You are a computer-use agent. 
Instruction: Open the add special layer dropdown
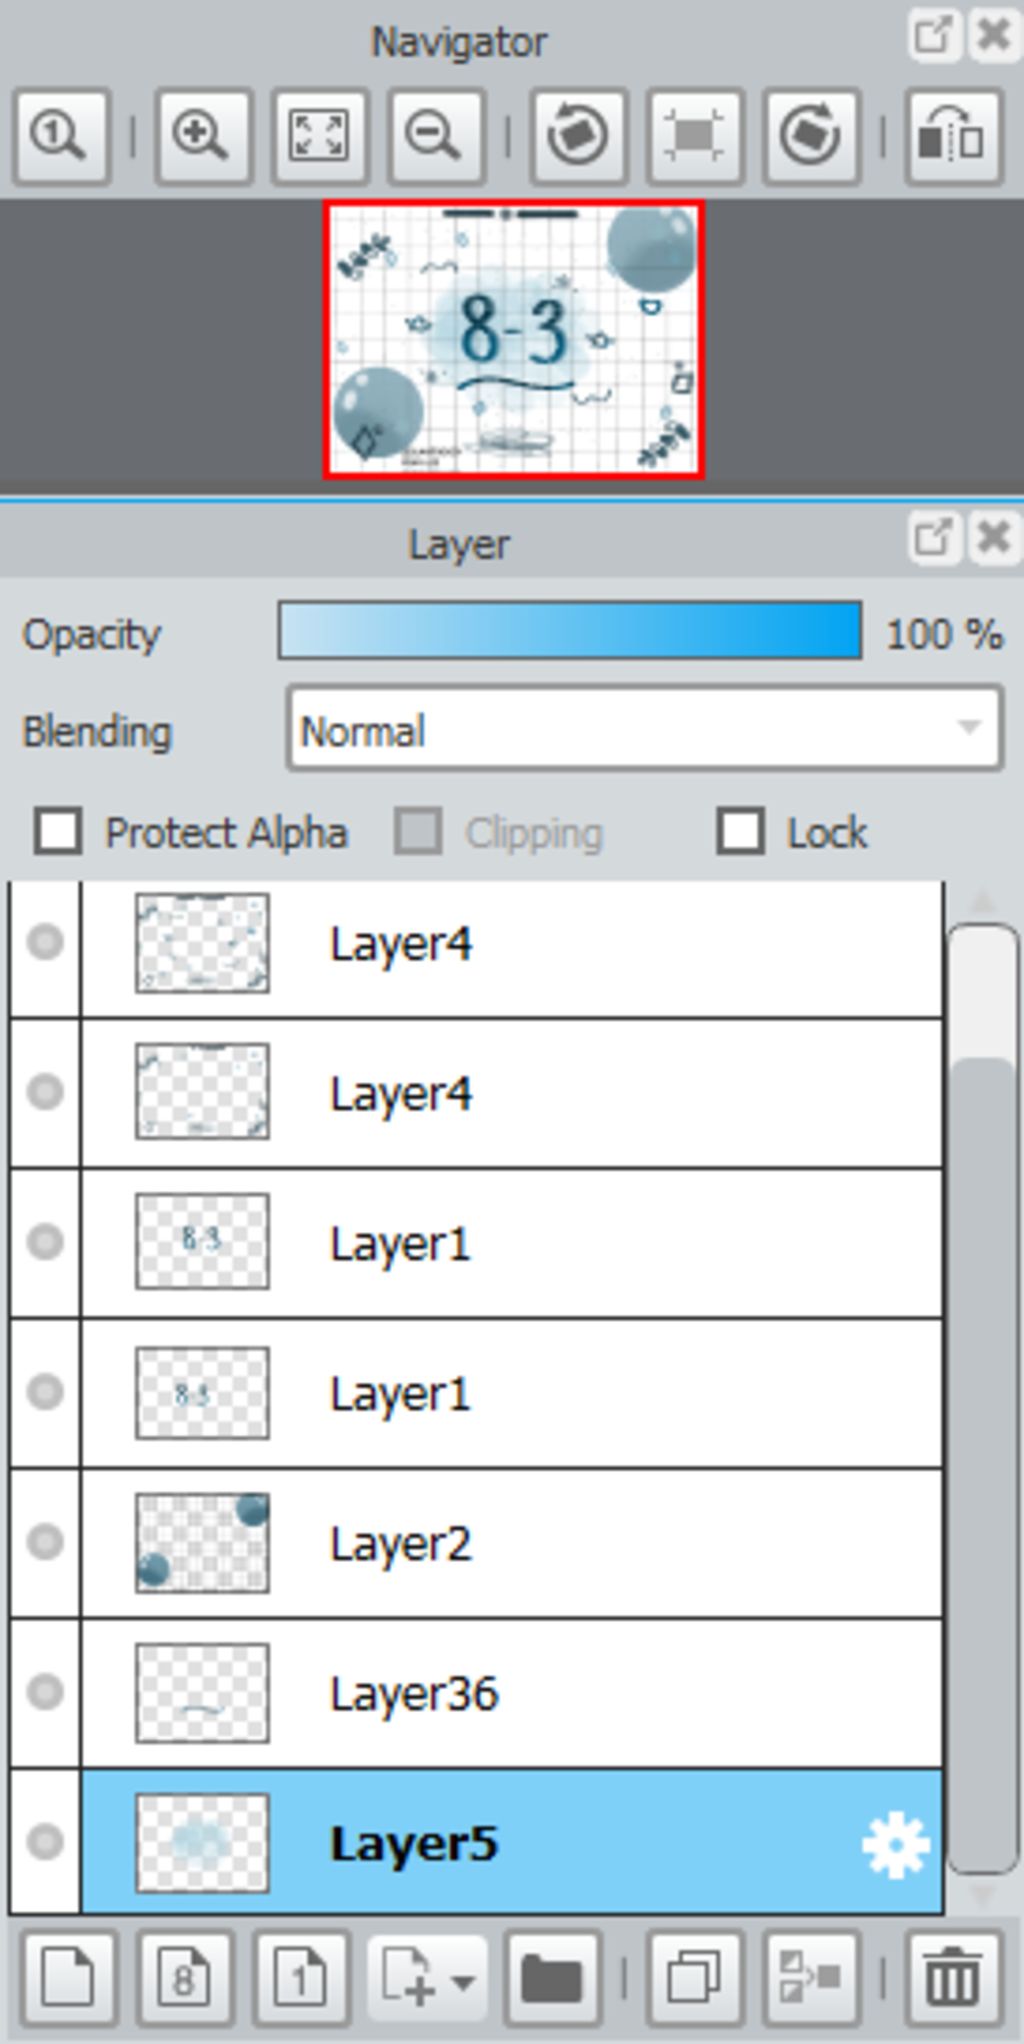pyautogui.click(x=427, y=1978)
